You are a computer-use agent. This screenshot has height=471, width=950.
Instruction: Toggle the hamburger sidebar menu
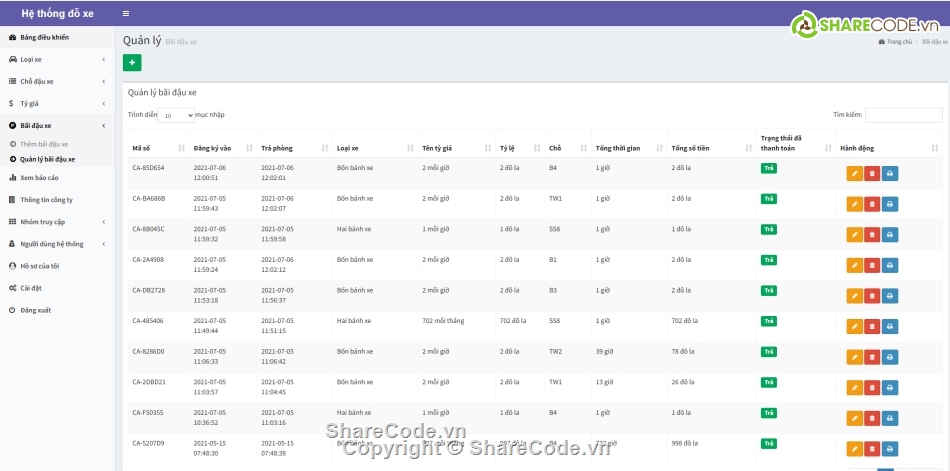125,13
